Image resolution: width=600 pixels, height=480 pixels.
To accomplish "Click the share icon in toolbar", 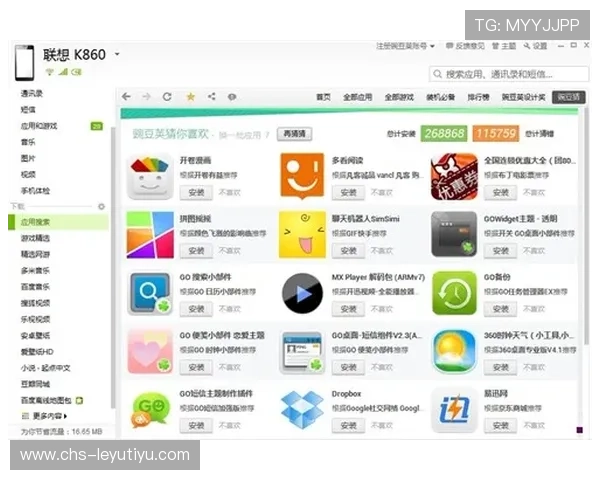I will [x=211, y=96].
